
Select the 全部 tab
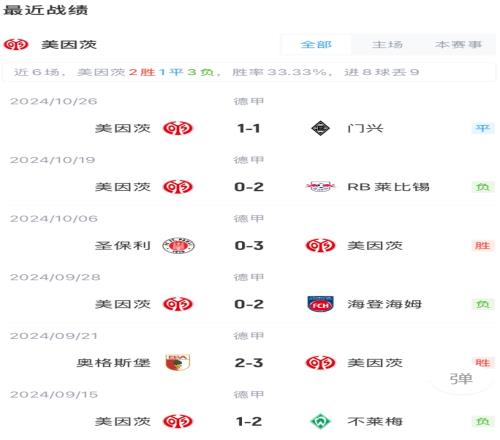click(x=316, y=44)
